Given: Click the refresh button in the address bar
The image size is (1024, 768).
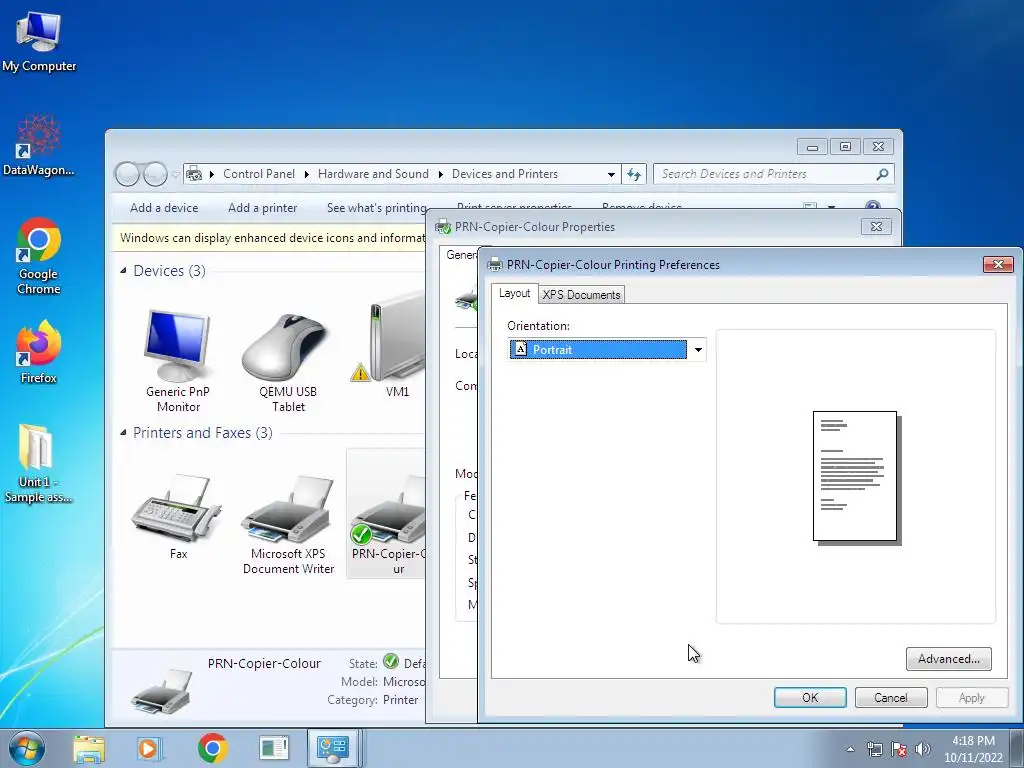Looking at the screenshot, I should (633, 174).
